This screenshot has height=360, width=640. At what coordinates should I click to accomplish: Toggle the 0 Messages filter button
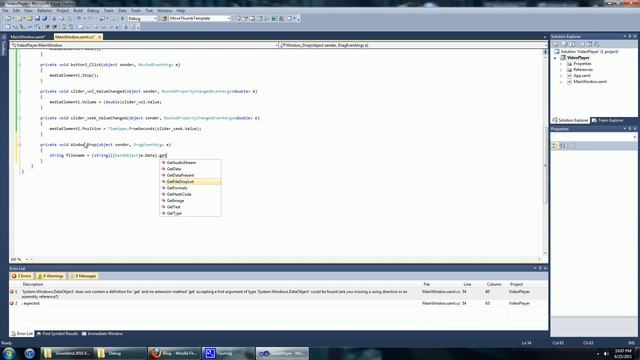(x=83, y=276)
